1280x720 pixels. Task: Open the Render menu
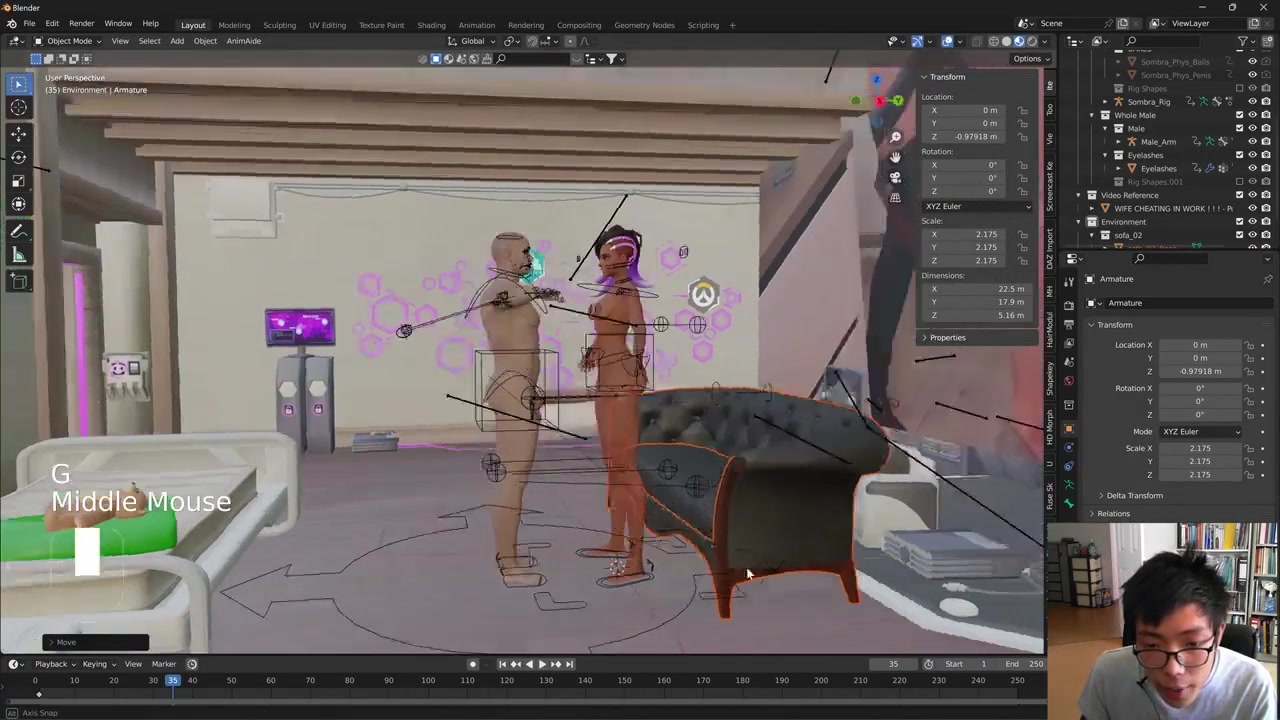click(x=81, y=23)
